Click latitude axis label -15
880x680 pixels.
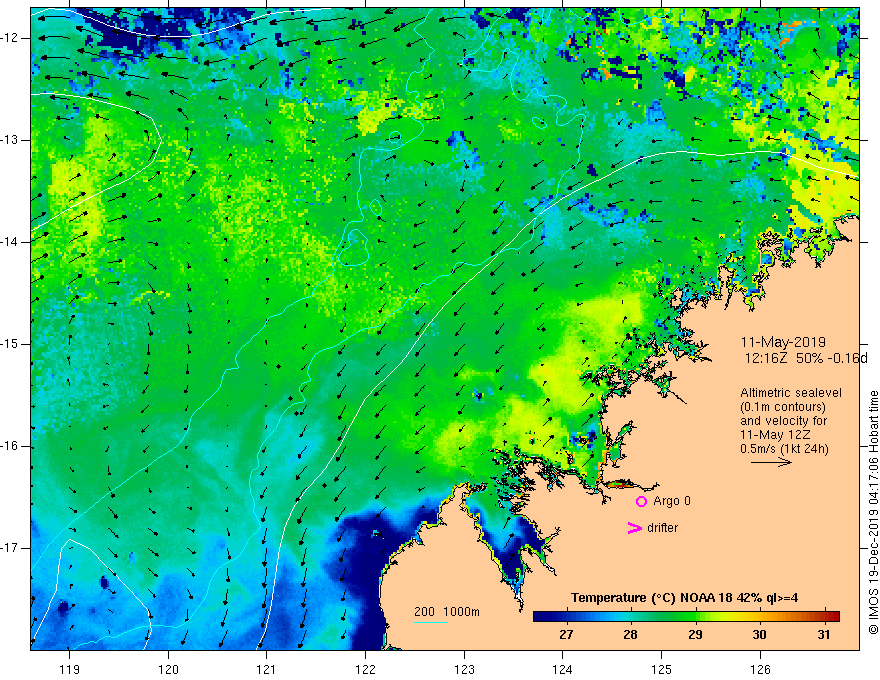coord(10,344)
